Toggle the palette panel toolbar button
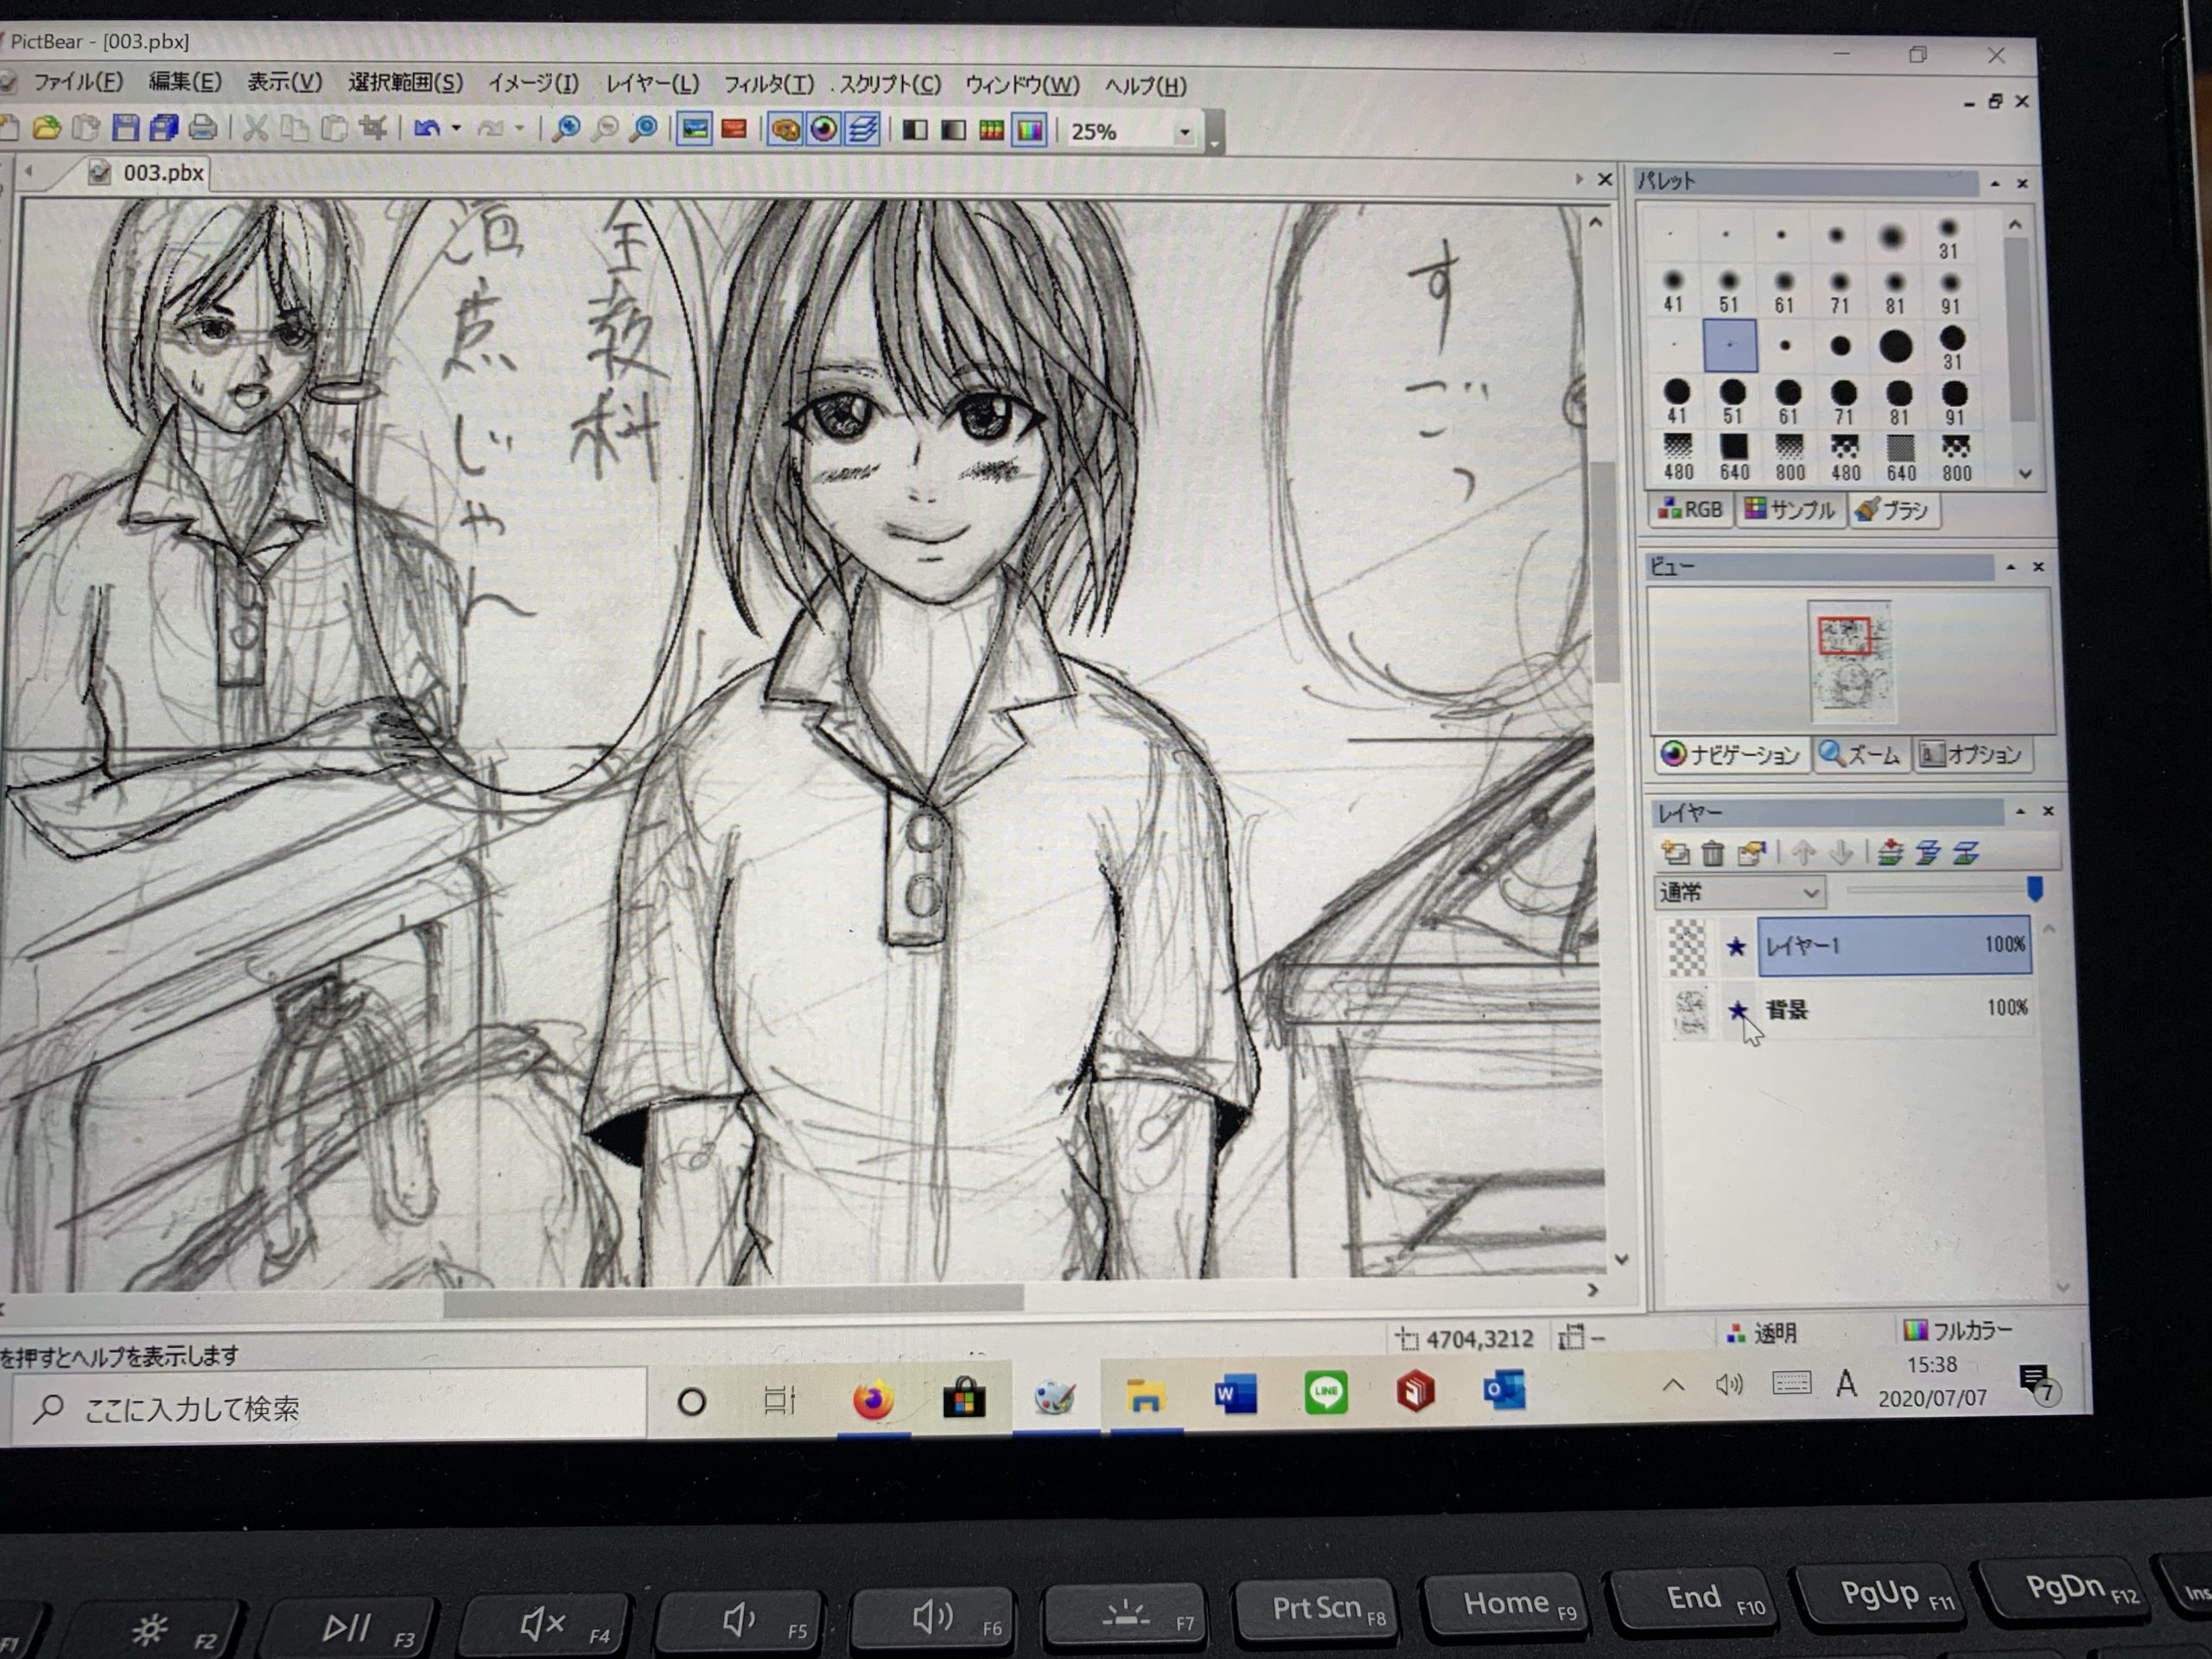2212x1659 pixels. 785,130
